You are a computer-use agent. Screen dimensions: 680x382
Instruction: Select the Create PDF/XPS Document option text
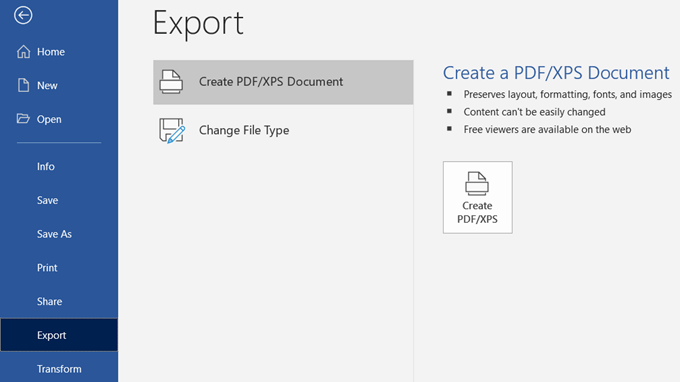pyautogui.click(x=271, y=82)
